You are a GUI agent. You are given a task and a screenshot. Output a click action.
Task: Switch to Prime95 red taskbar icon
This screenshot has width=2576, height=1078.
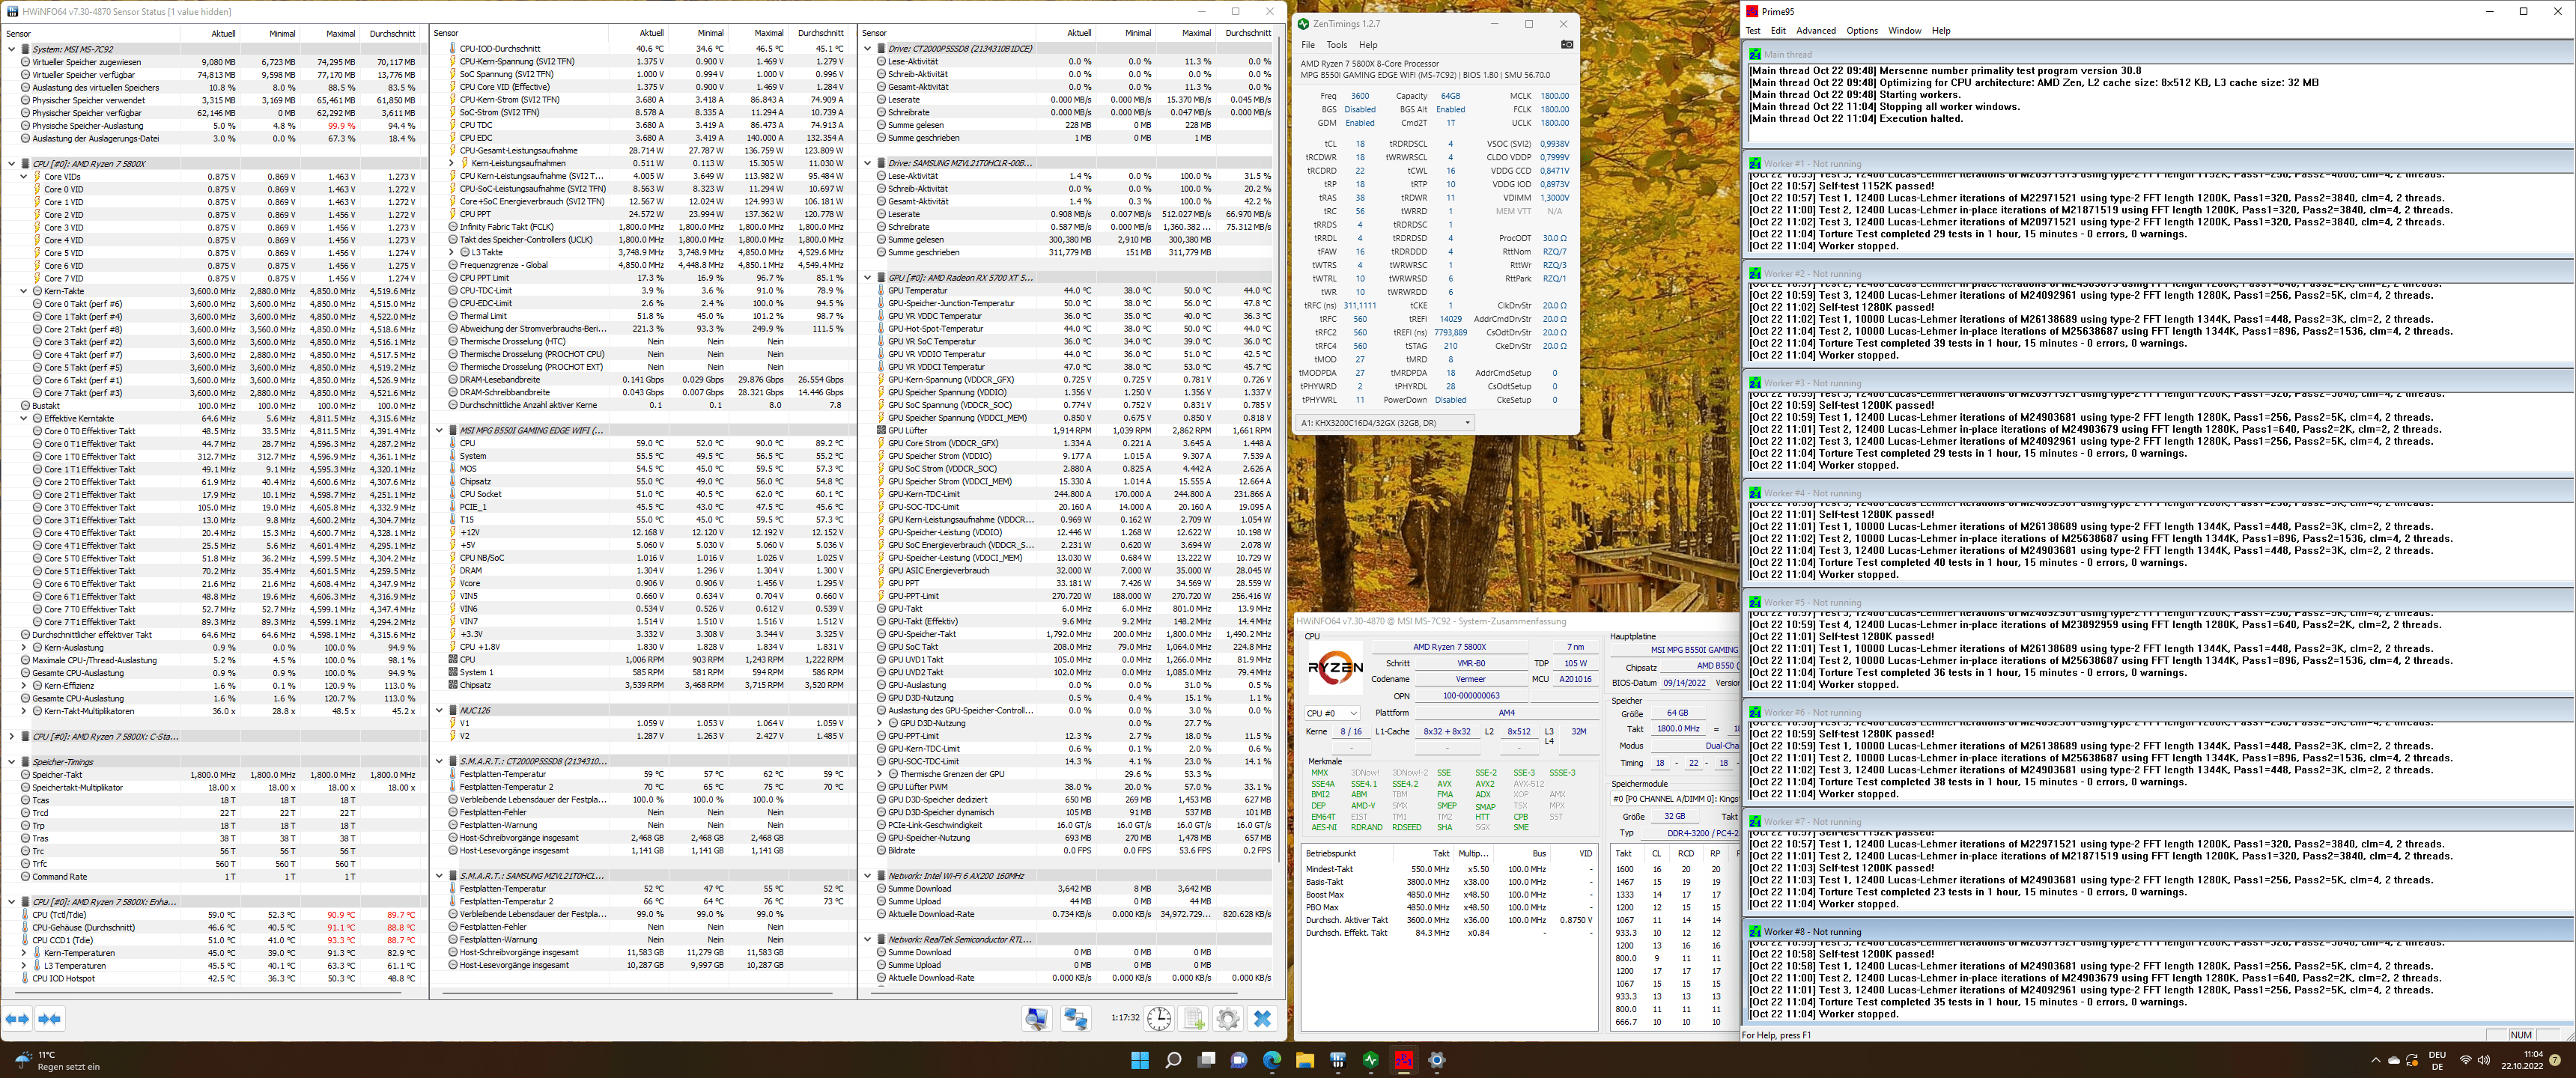[x=1404, y=1060]
